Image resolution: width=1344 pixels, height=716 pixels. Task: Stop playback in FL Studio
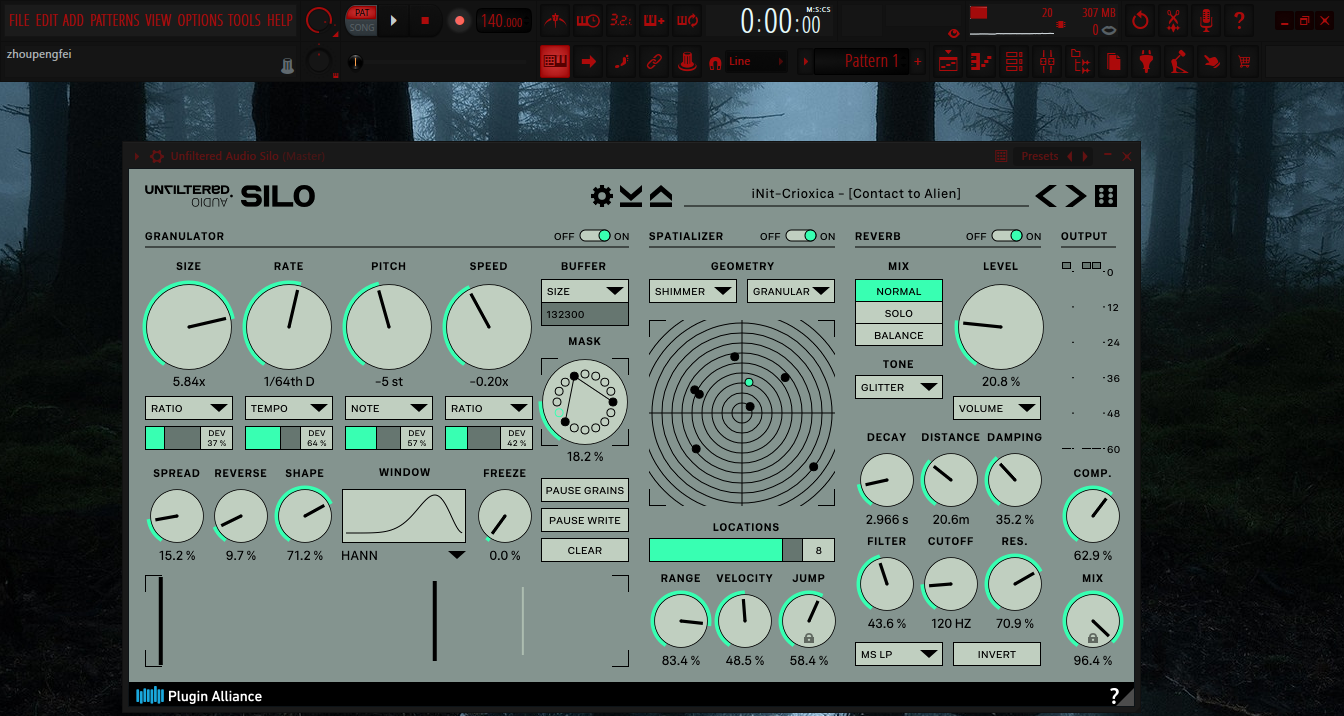pos(425,20)
